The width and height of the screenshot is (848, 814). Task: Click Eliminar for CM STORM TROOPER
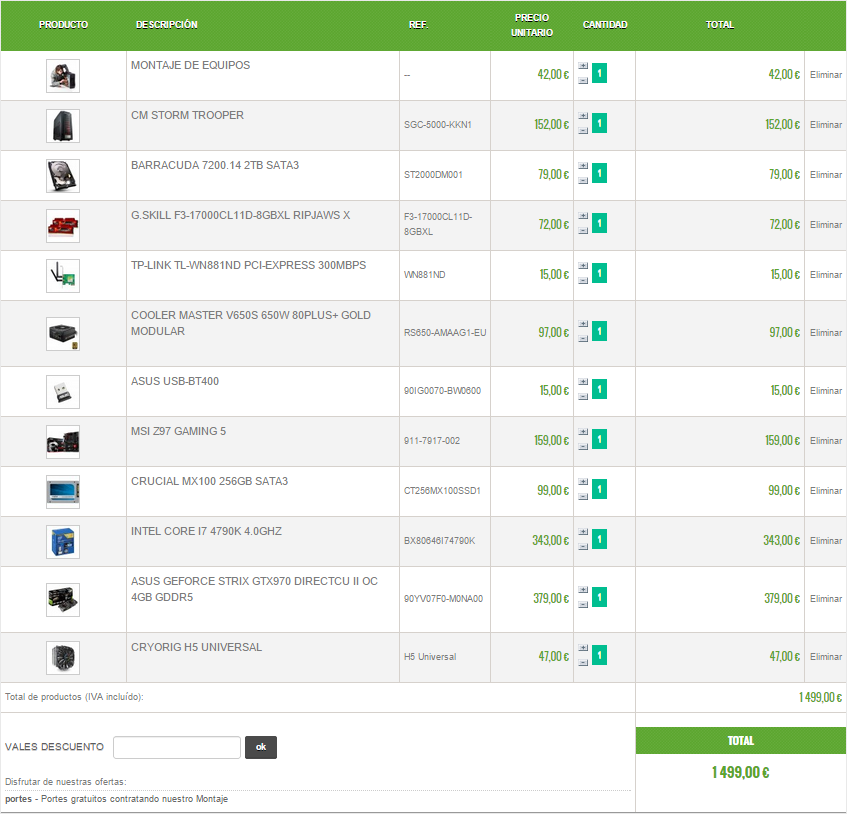[x=826, y=124]
